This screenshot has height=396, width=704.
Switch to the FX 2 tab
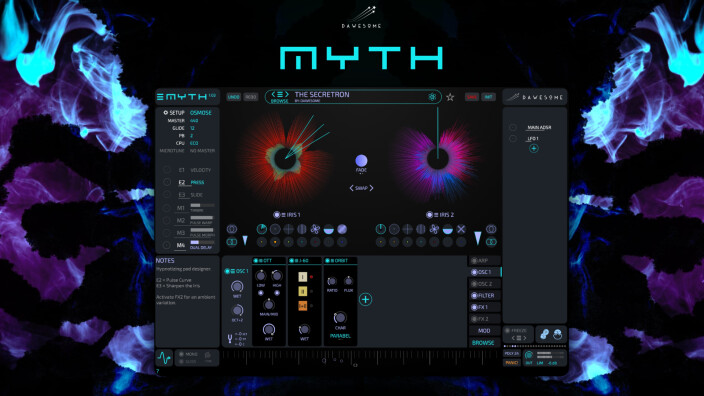(x=484, y=319)
